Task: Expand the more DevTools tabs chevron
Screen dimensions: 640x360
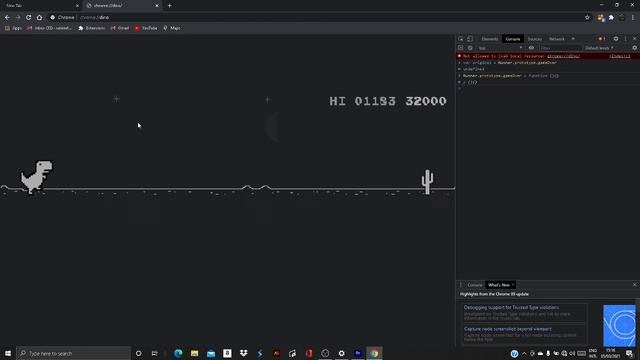Action: (573, 39)
